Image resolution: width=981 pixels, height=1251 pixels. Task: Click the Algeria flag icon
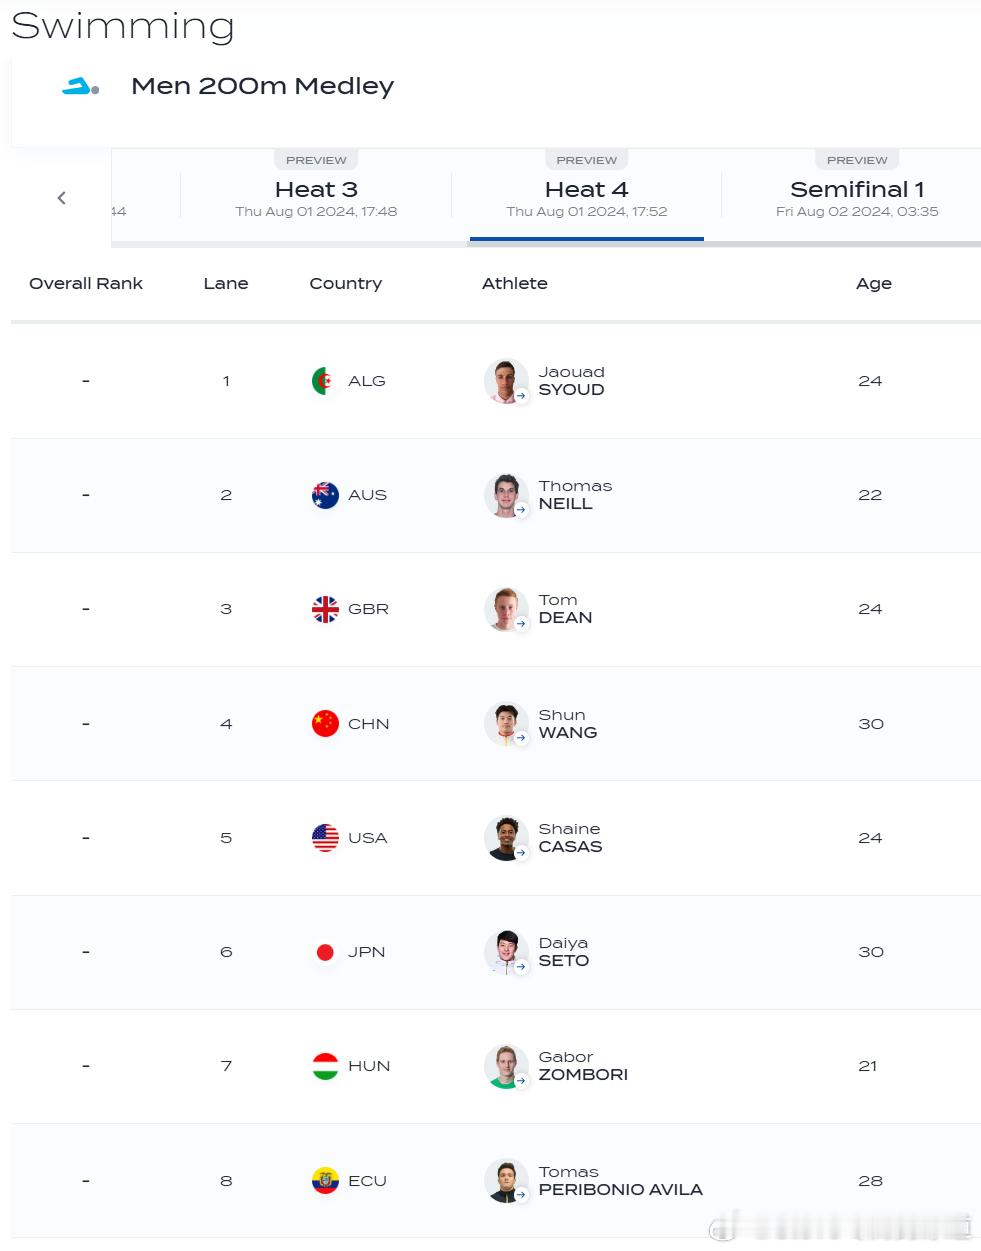[325, 381]
